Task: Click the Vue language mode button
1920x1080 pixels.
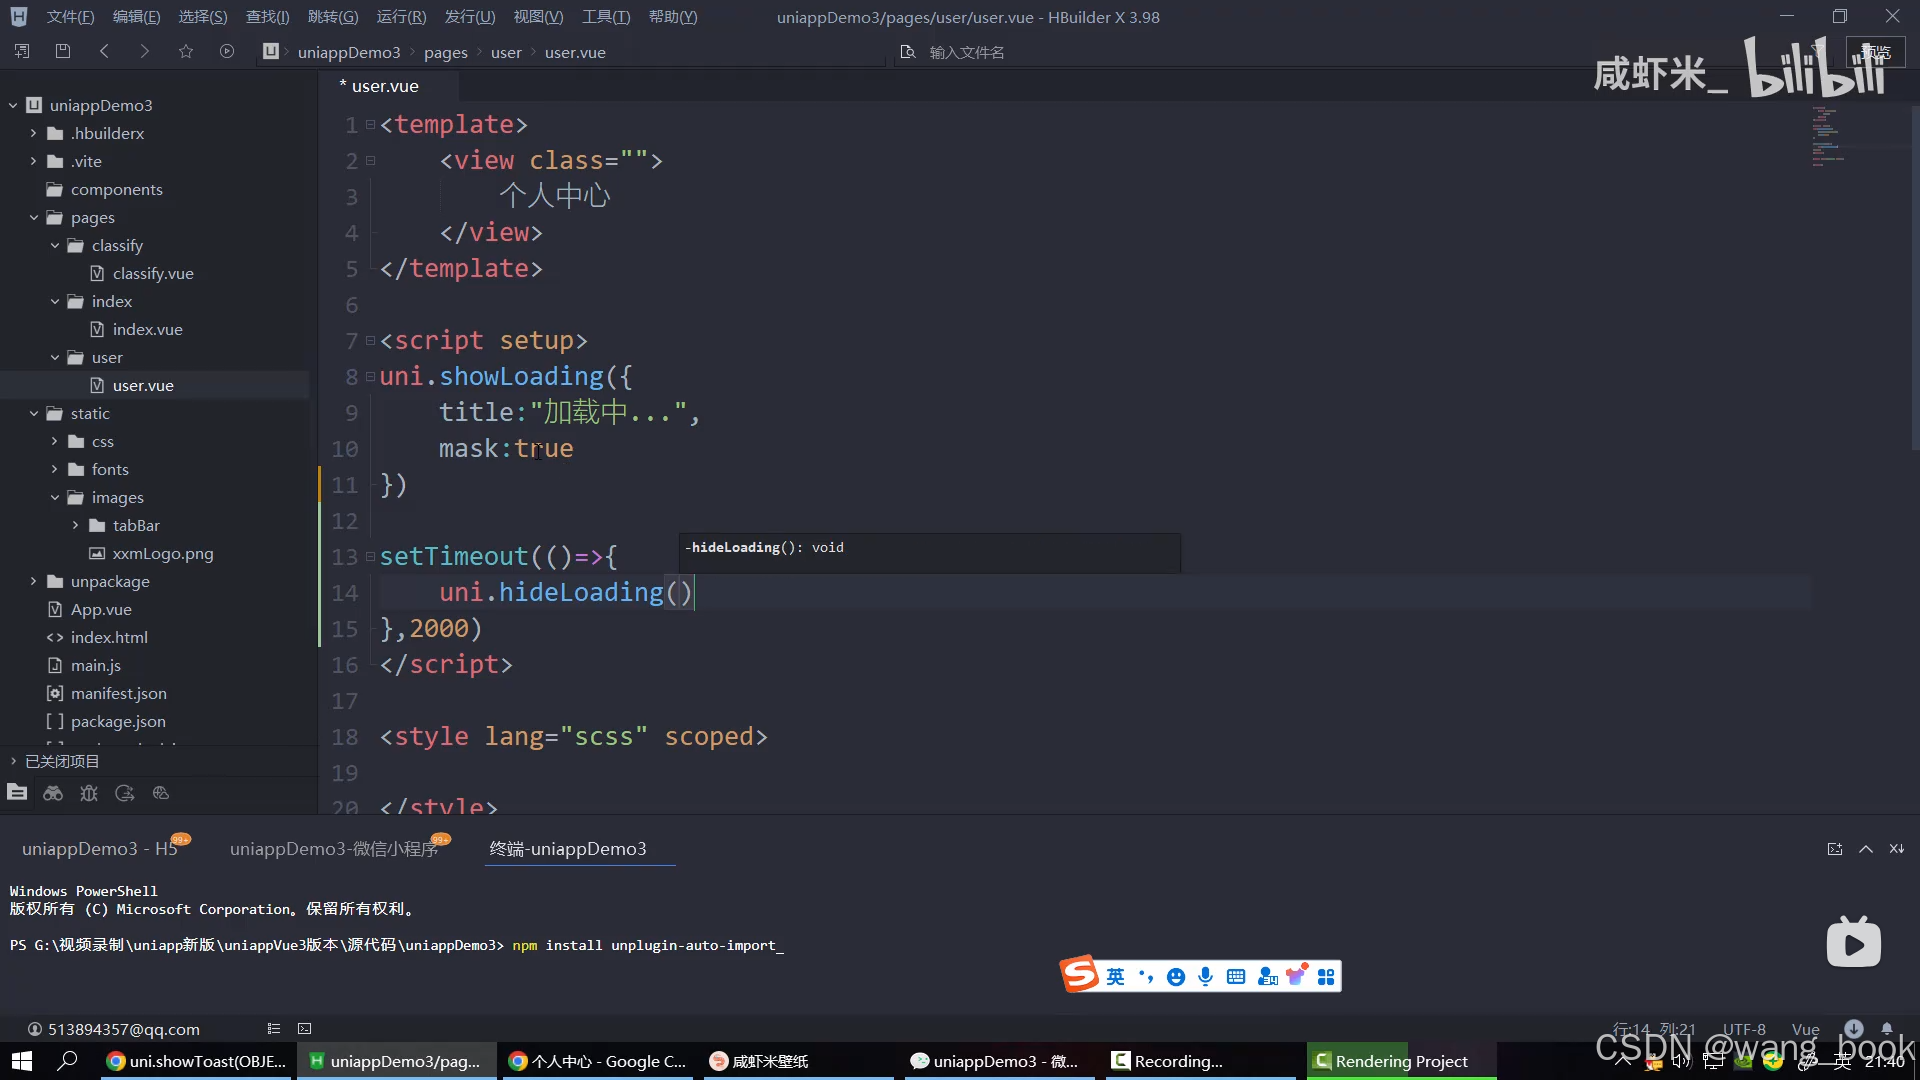Action: coord(1805,1029)
